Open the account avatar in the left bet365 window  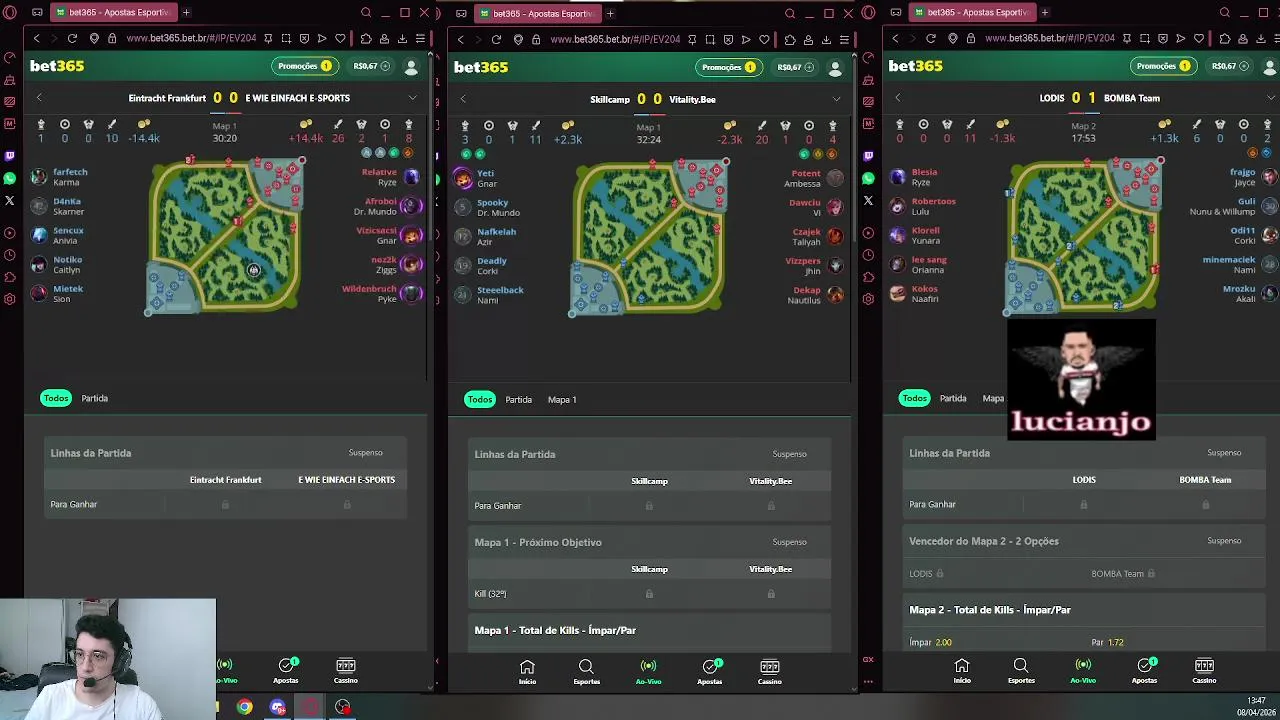(411, 67)
